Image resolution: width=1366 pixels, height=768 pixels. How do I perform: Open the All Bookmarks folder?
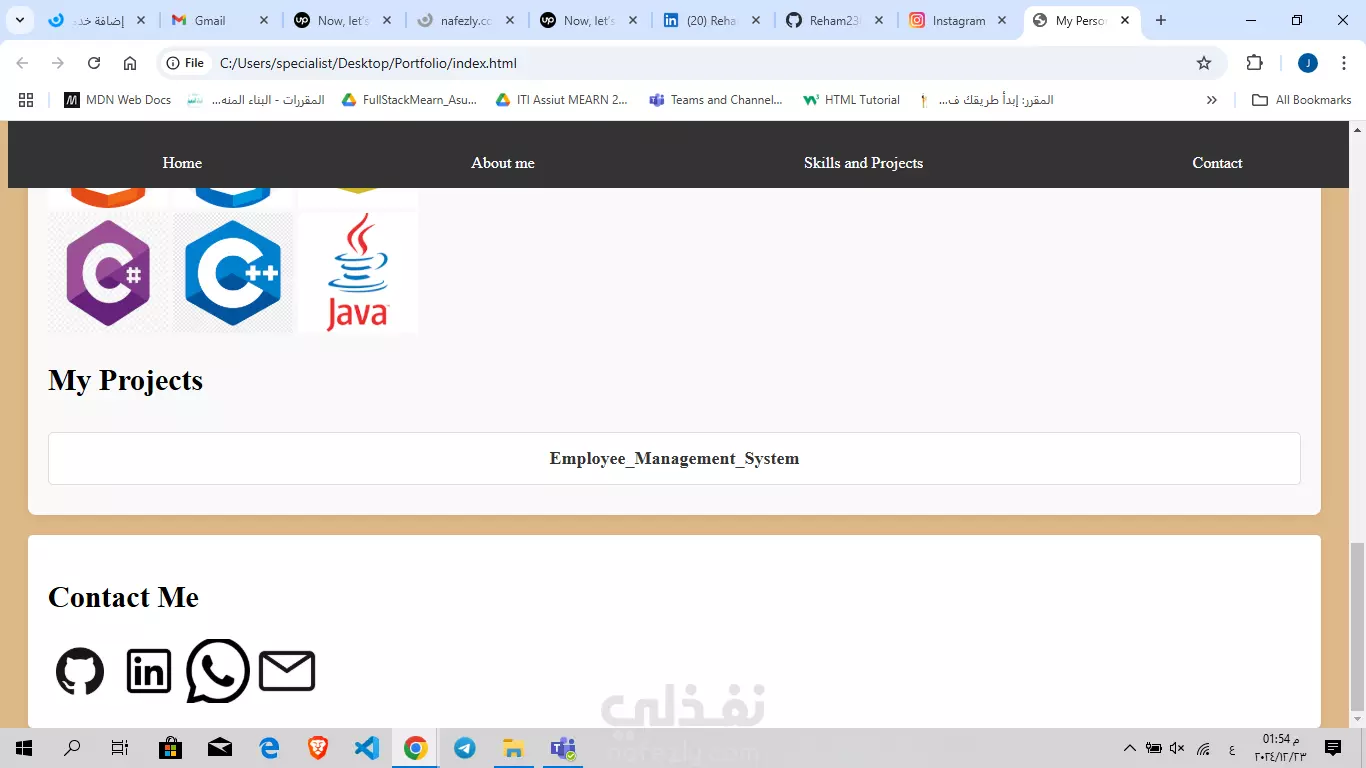pos(1301,100)
